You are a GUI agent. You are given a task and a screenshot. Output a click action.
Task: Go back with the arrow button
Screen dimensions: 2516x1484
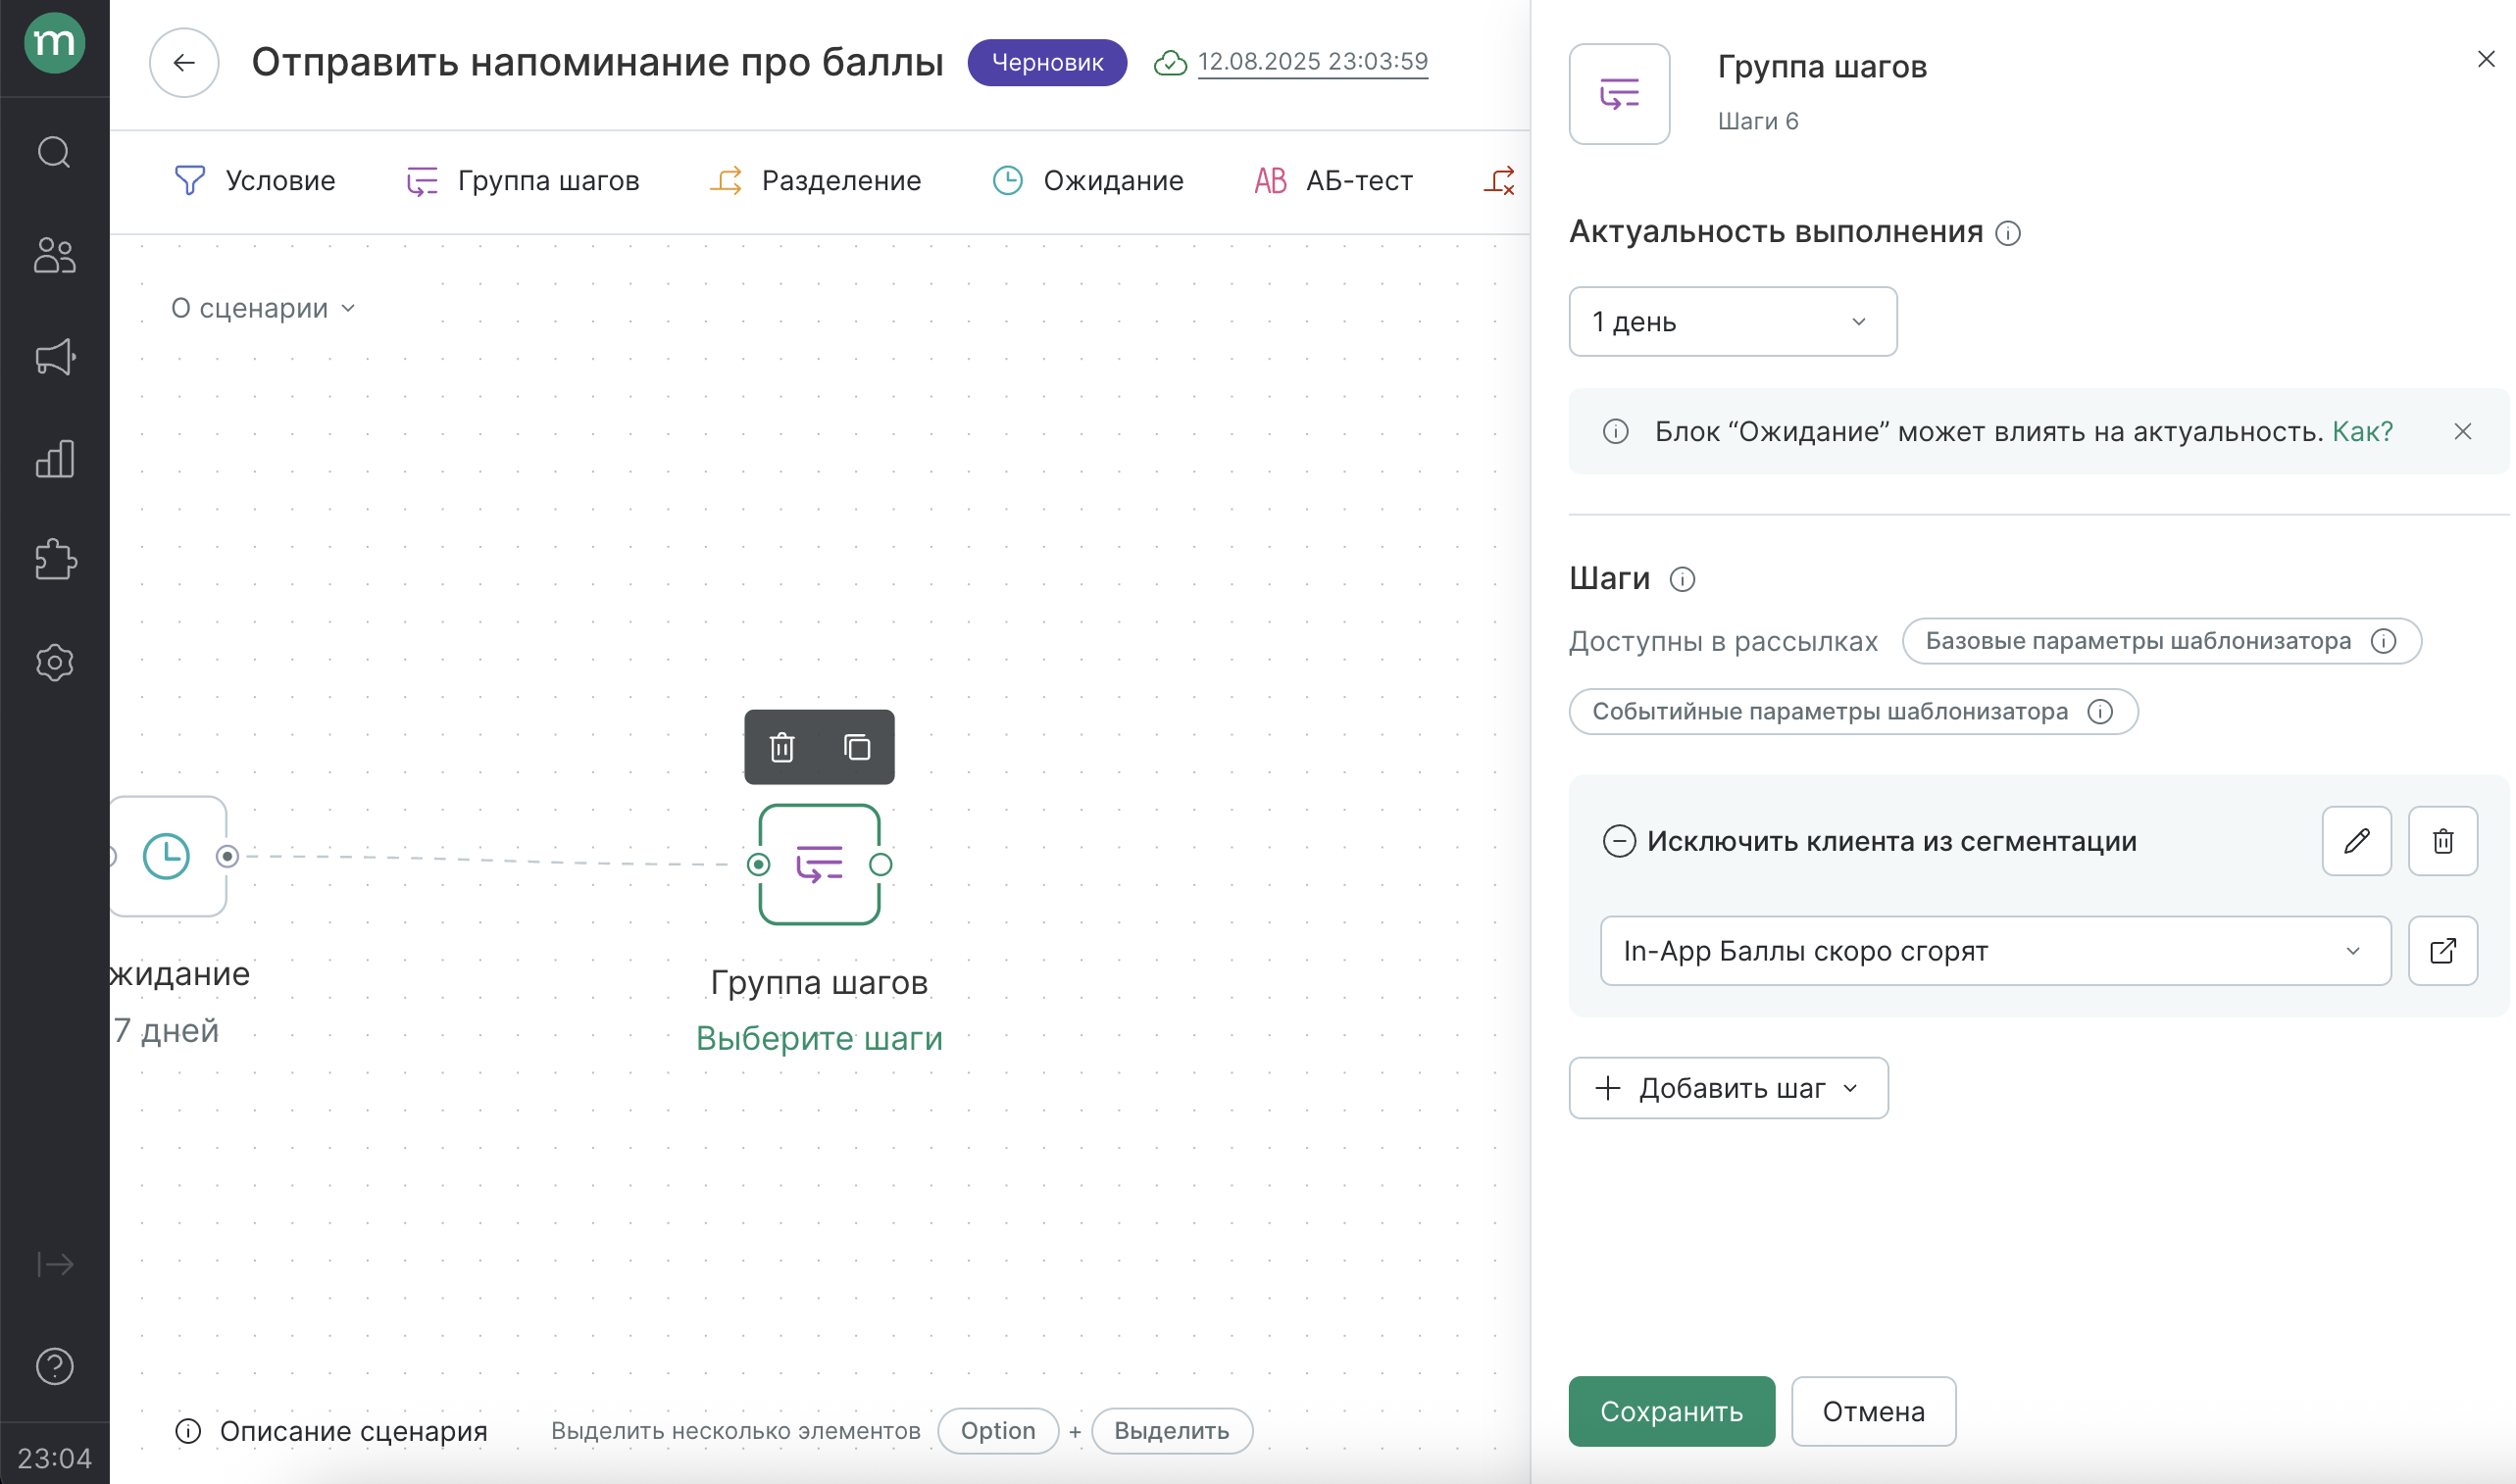coord(184,63)
